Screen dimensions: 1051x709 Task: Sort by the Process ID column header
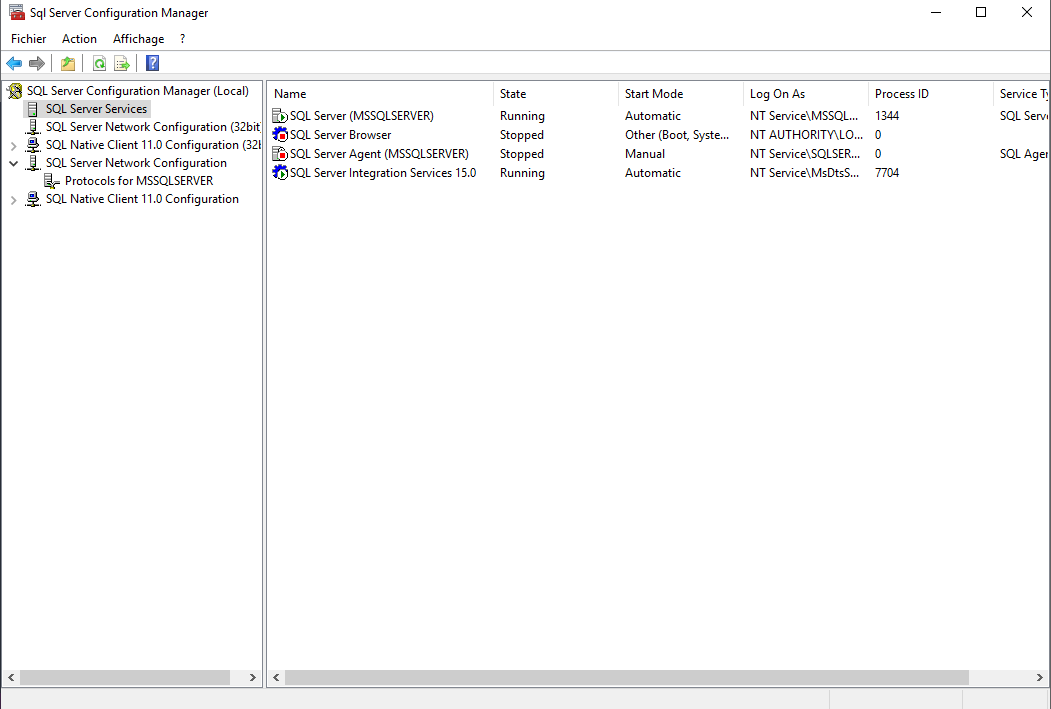tap(930, 94)
